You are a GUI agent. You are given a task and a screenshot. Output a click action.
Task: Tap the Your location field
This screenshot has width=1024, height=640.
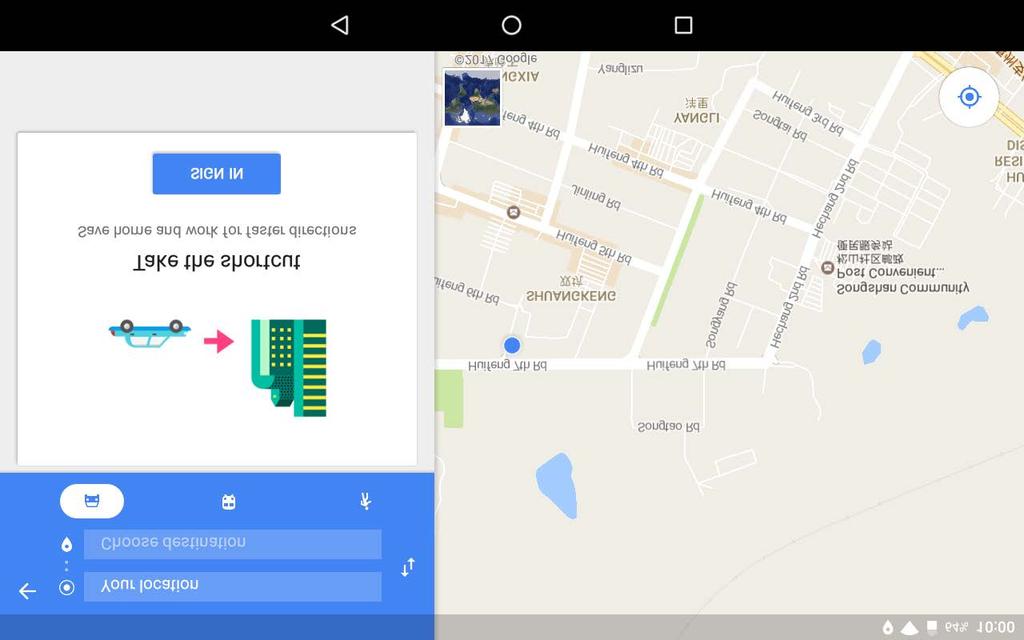(232, 586)
